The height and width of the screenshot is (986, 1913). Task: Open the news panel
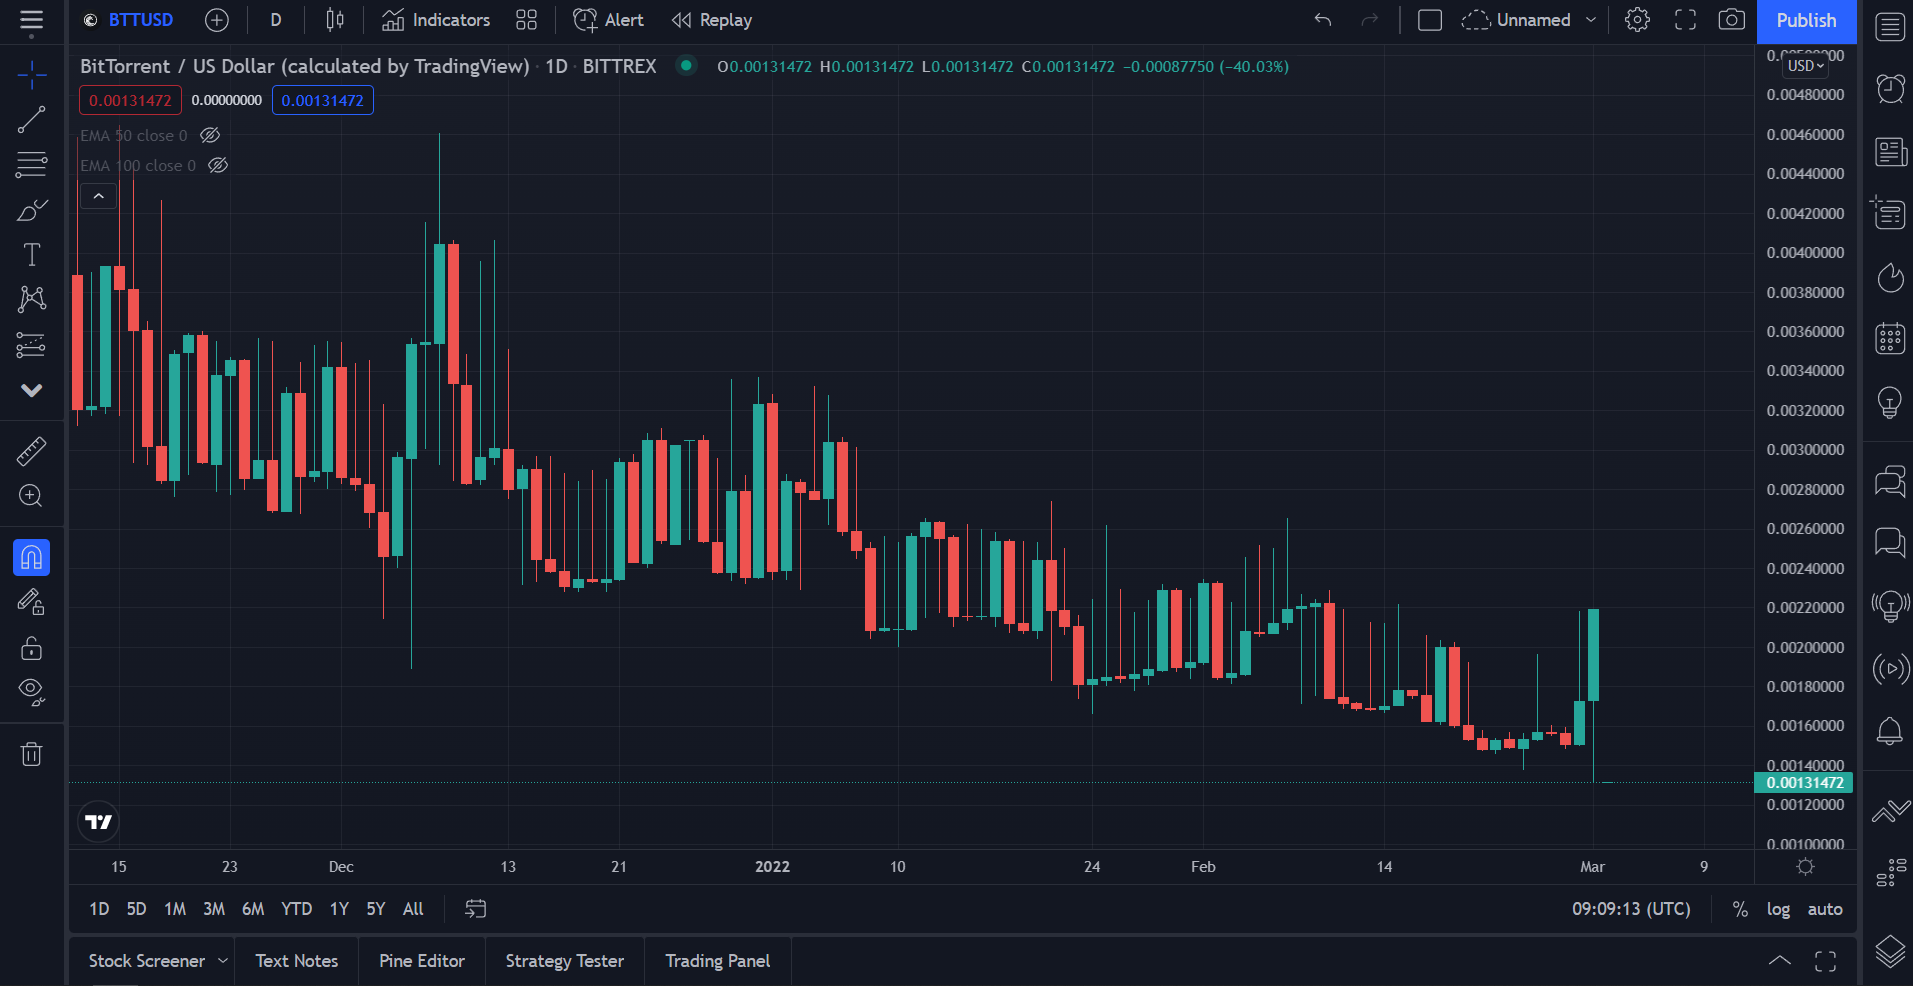coord(1889,151)
